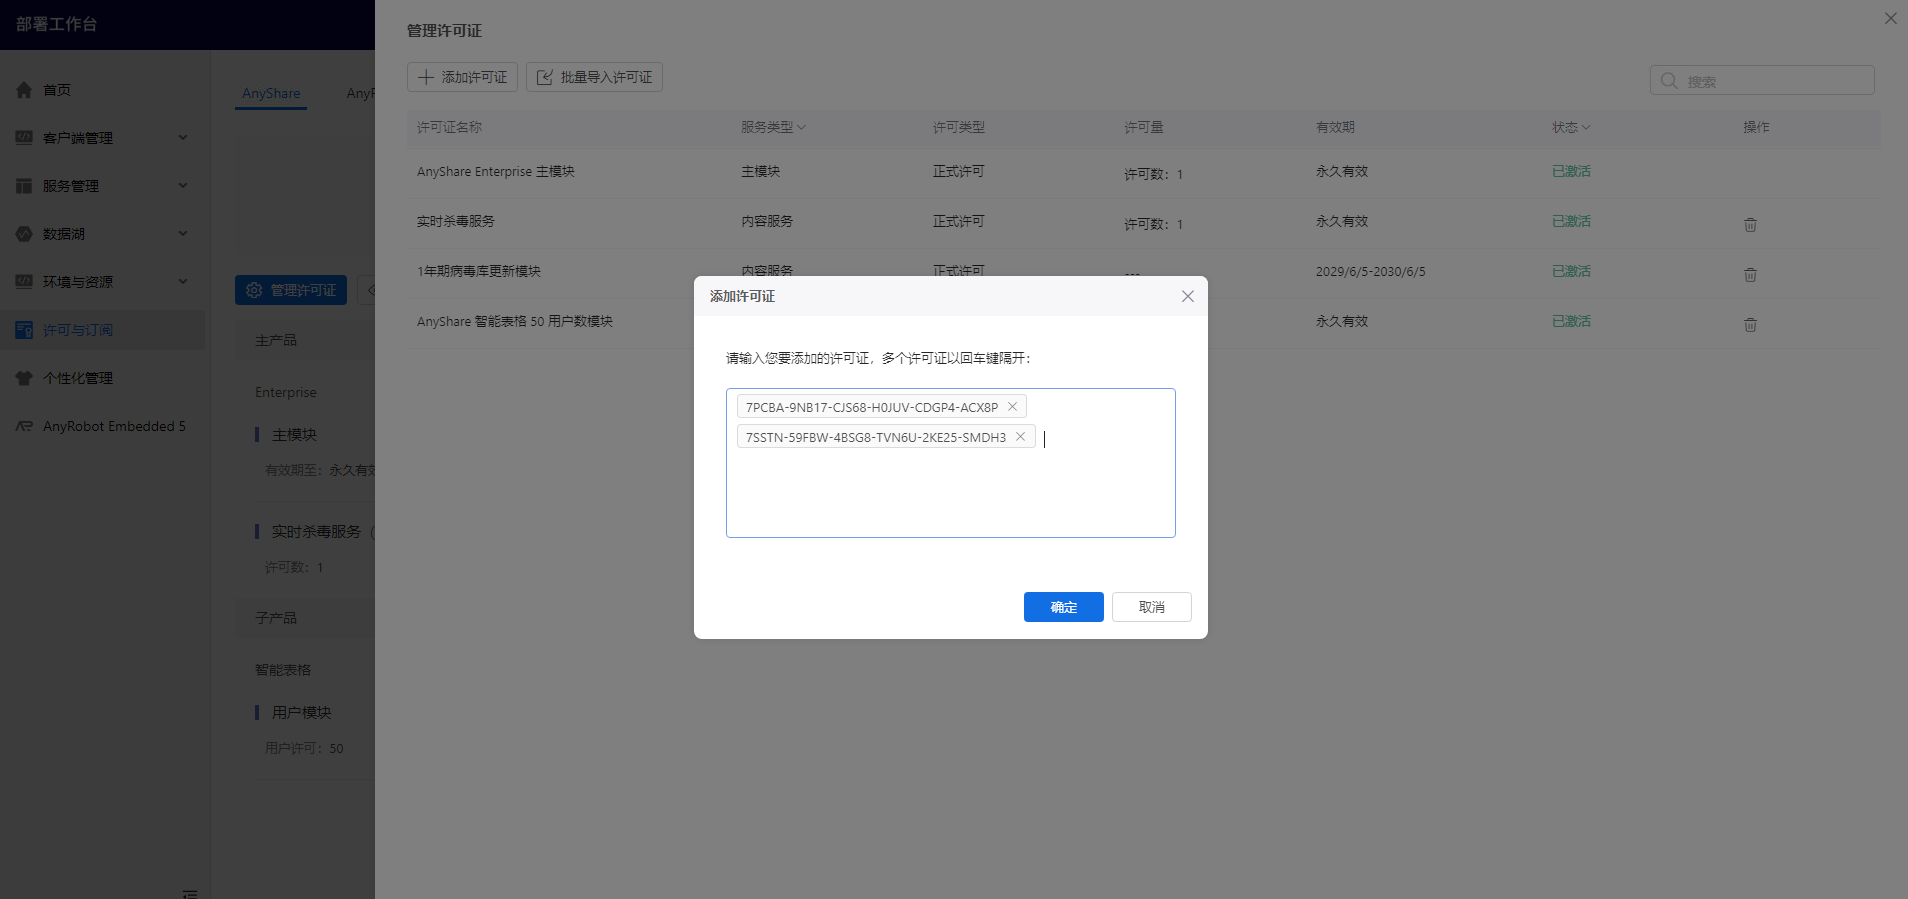The height and width of the screenshot is (899, 1908).
Task: Cancel with the 取消 button
Action: click(1151, 607)
